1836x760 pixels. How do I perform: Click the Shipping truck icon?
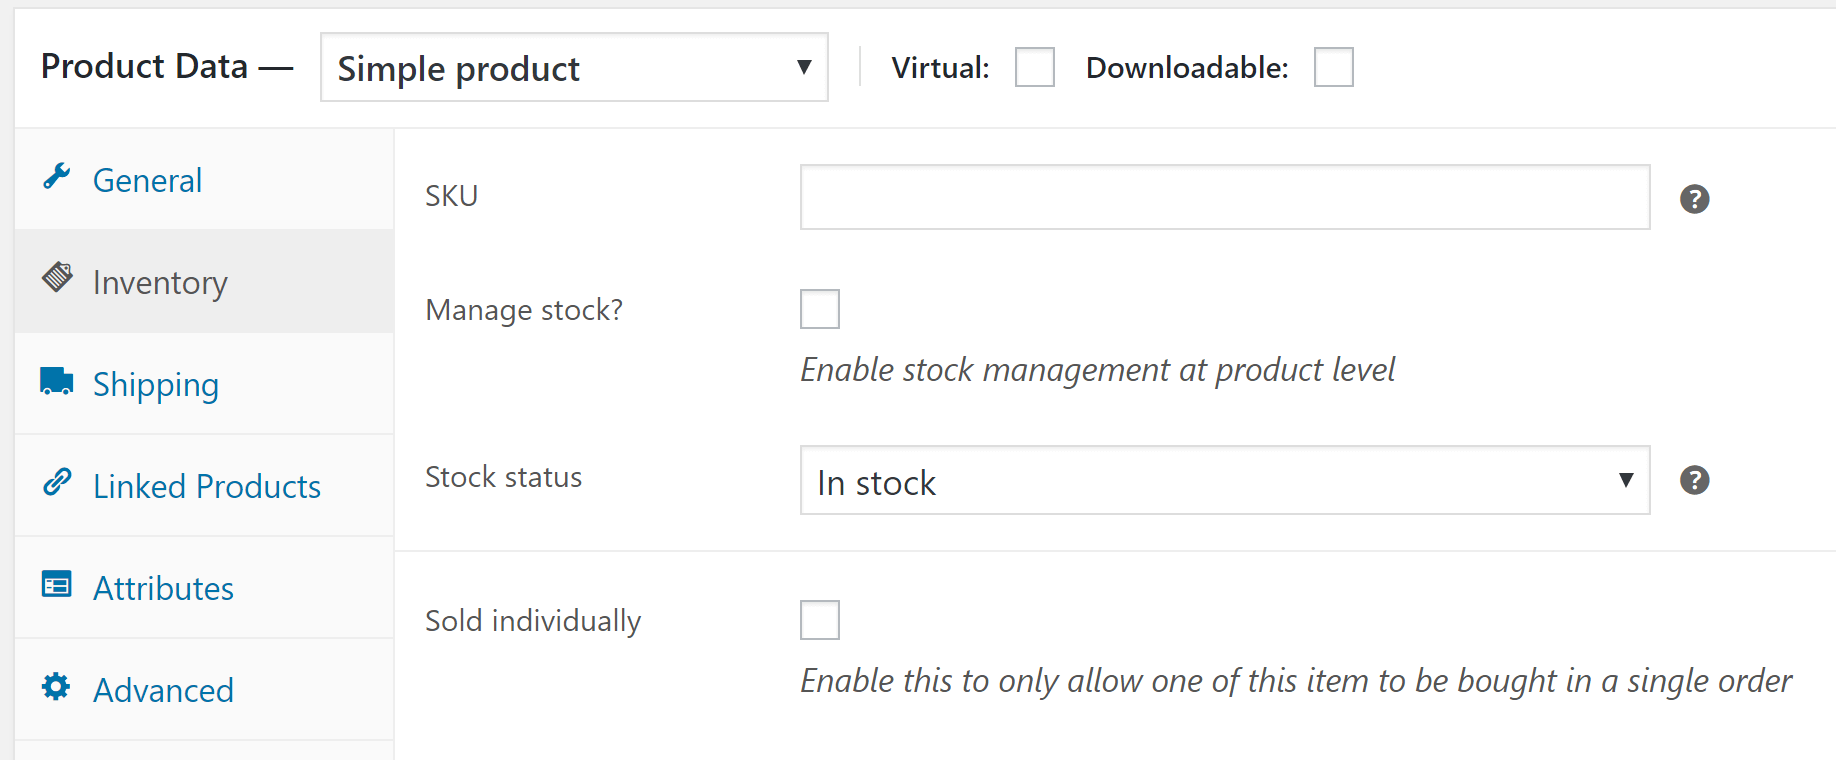57,381
